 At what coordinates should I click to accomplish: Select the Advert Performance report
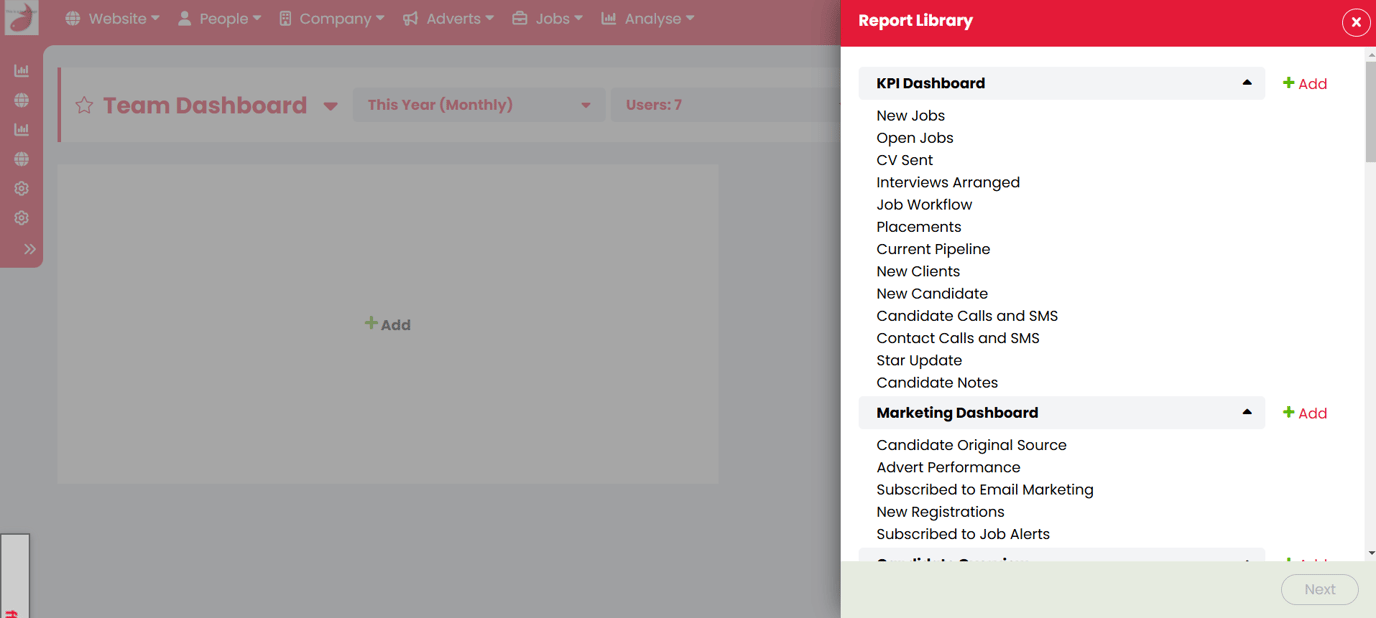pos(948,467)
